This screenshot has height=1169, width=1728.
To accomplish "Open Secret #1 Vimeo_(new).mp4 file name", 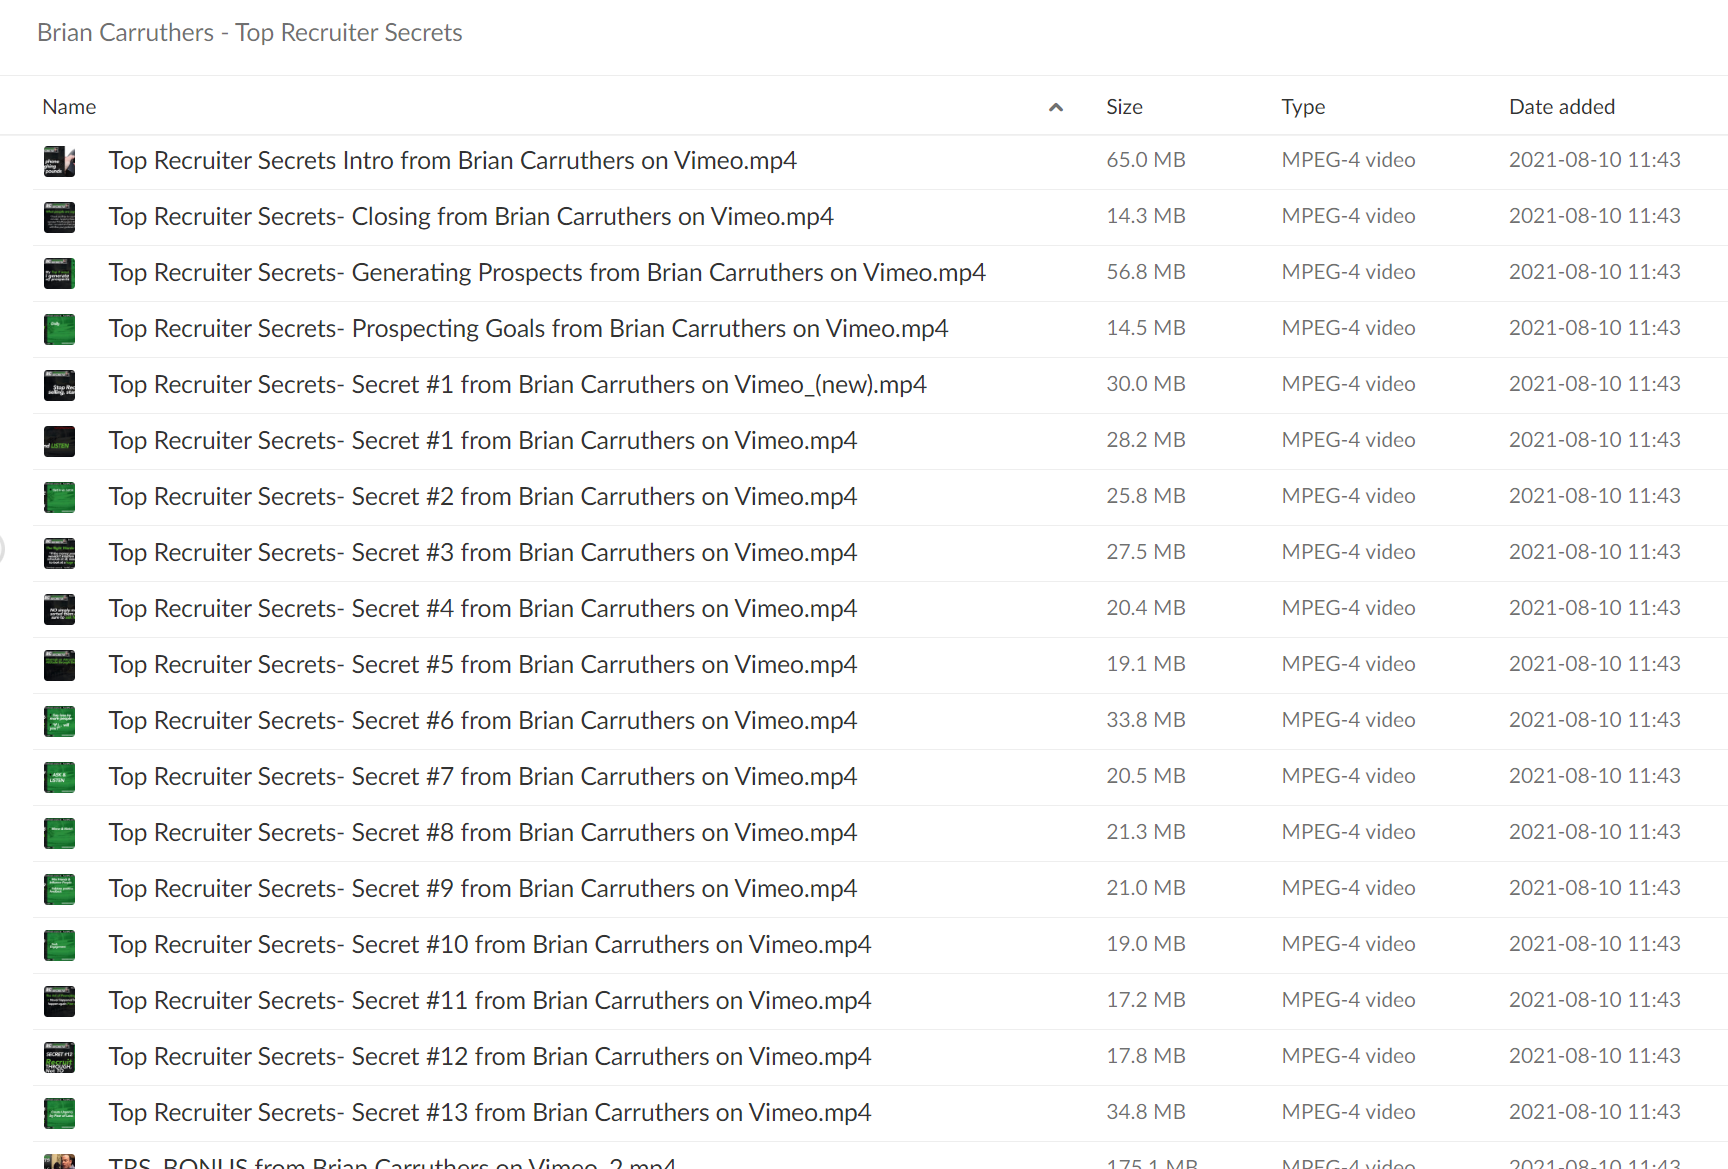I will click(x=517, y=385).
